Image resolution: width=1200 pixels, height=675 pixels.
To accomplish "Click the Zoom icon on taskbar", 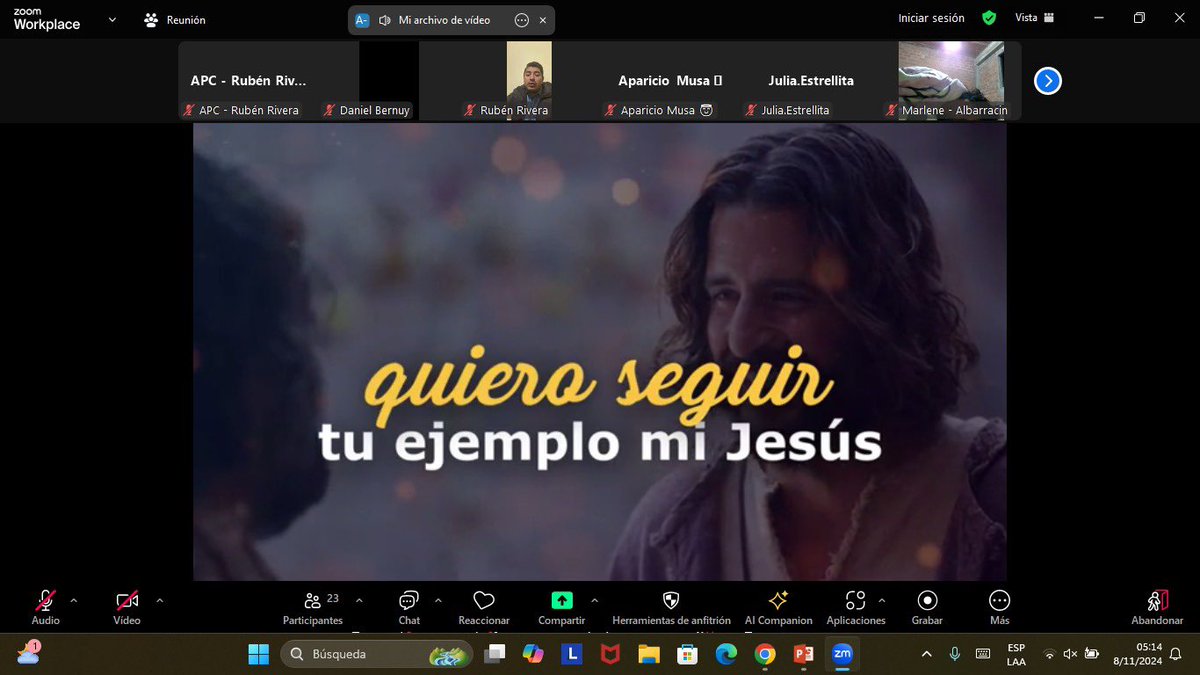I will click(842, 654).
